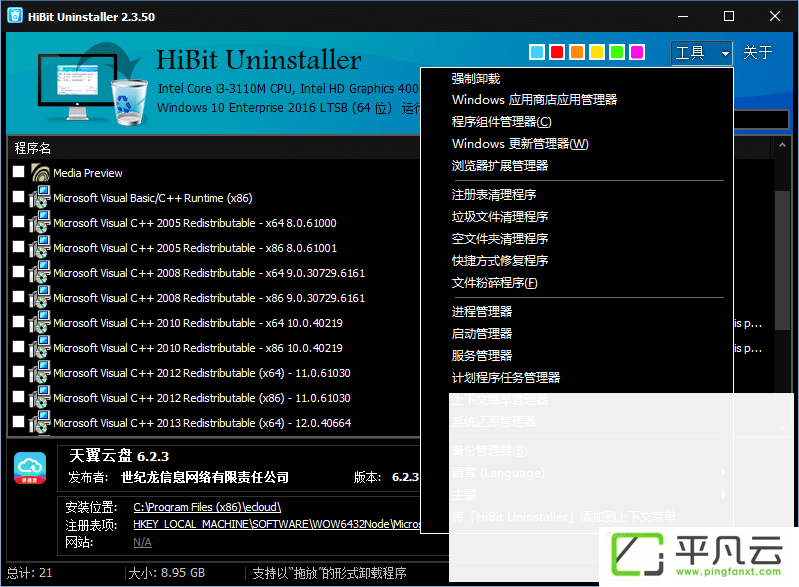Check the Media Preview checkbox
799x587 pixels.
pyautogui.click(x=19, y=172)
